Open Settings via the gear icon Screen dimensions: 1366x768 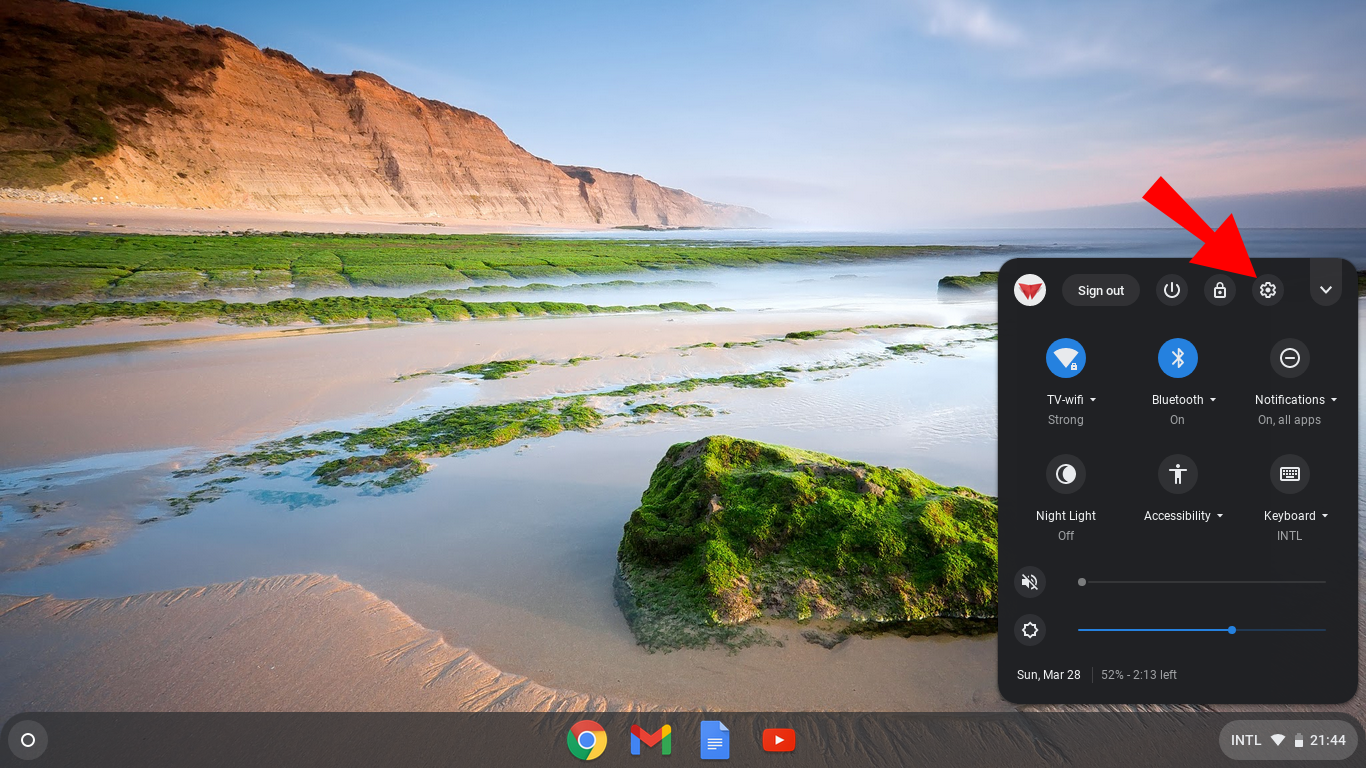coord(1268,290)
